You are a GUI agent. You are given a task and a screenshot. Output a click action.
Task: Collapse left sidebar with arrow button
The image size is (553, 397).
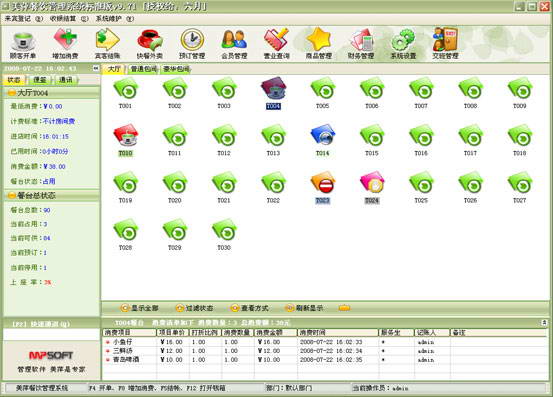coord(96,68)
